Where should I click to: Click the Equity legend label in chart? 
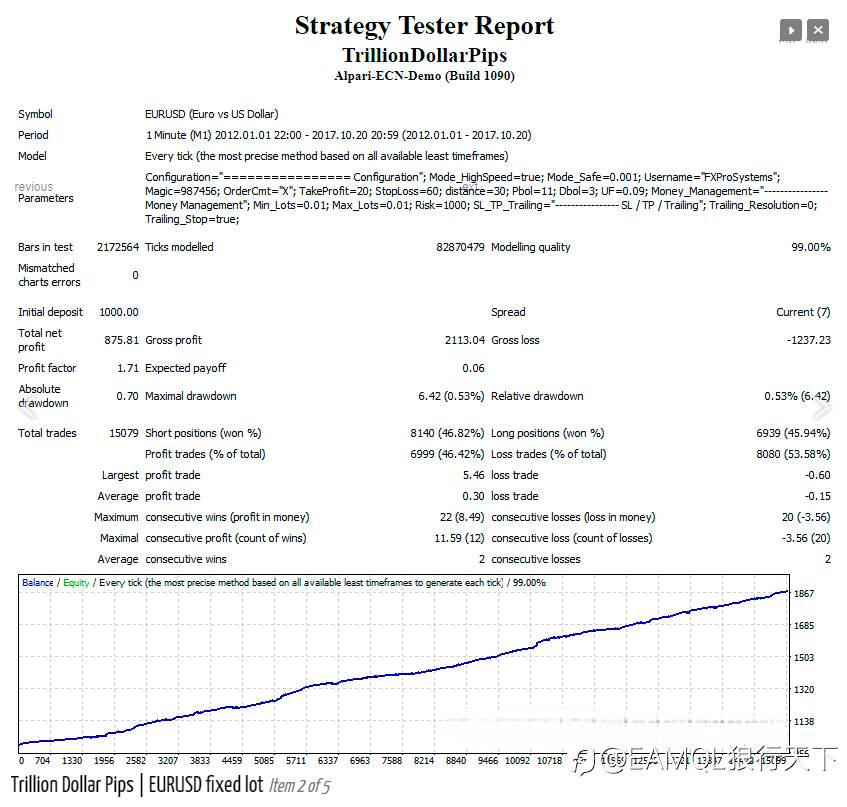point(76,583)
